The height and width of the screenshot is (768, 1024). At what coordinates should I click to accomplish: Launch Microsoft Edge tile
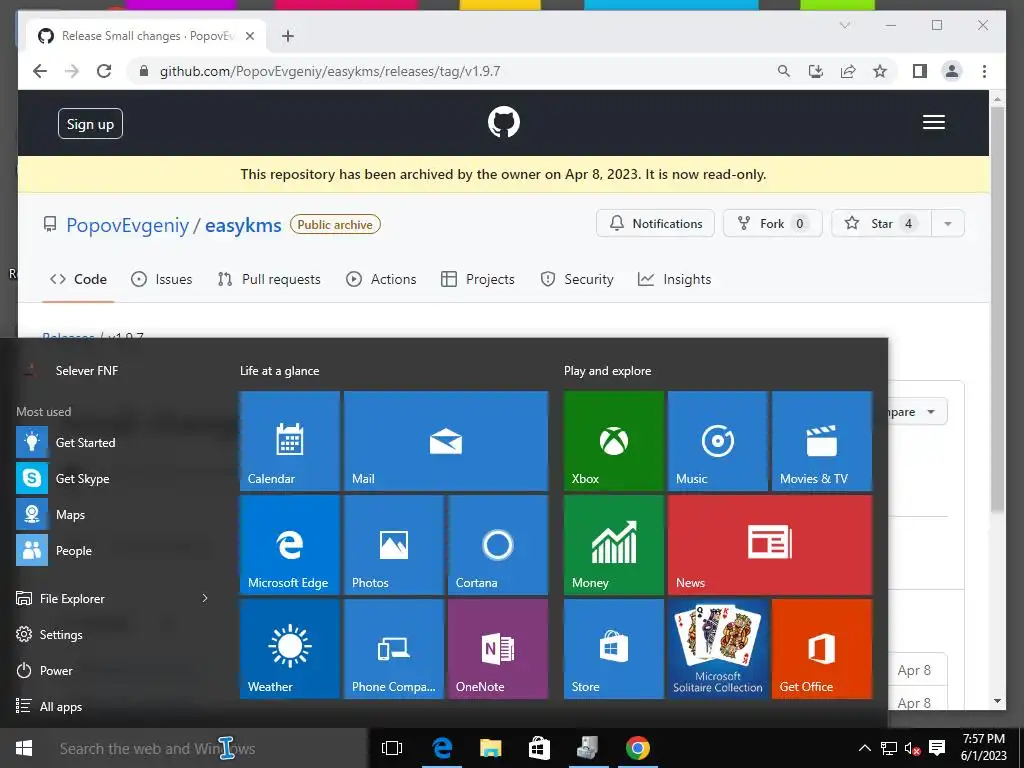(289, 545)
